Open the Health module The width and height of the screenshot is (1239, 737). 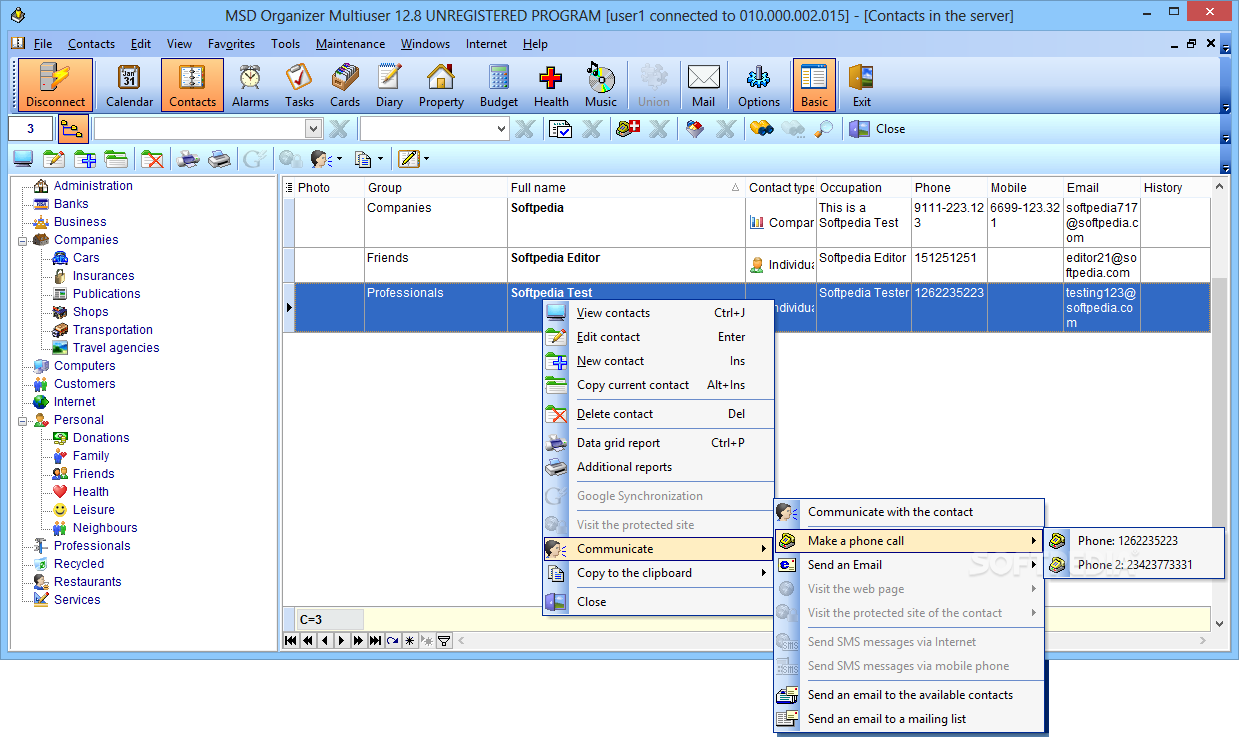pyautogui.click(x=551, y=85)
